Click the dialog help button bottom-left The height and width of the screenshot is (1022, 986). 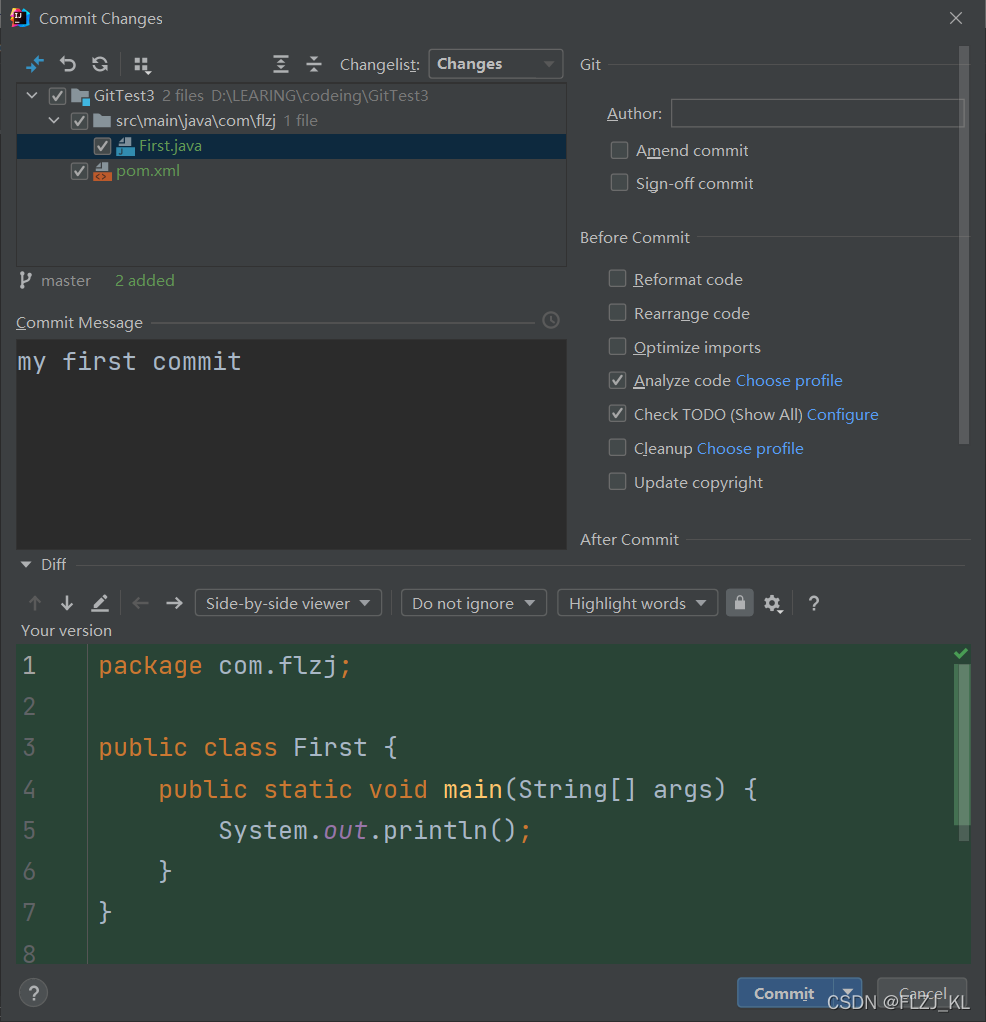click(33, 993)
